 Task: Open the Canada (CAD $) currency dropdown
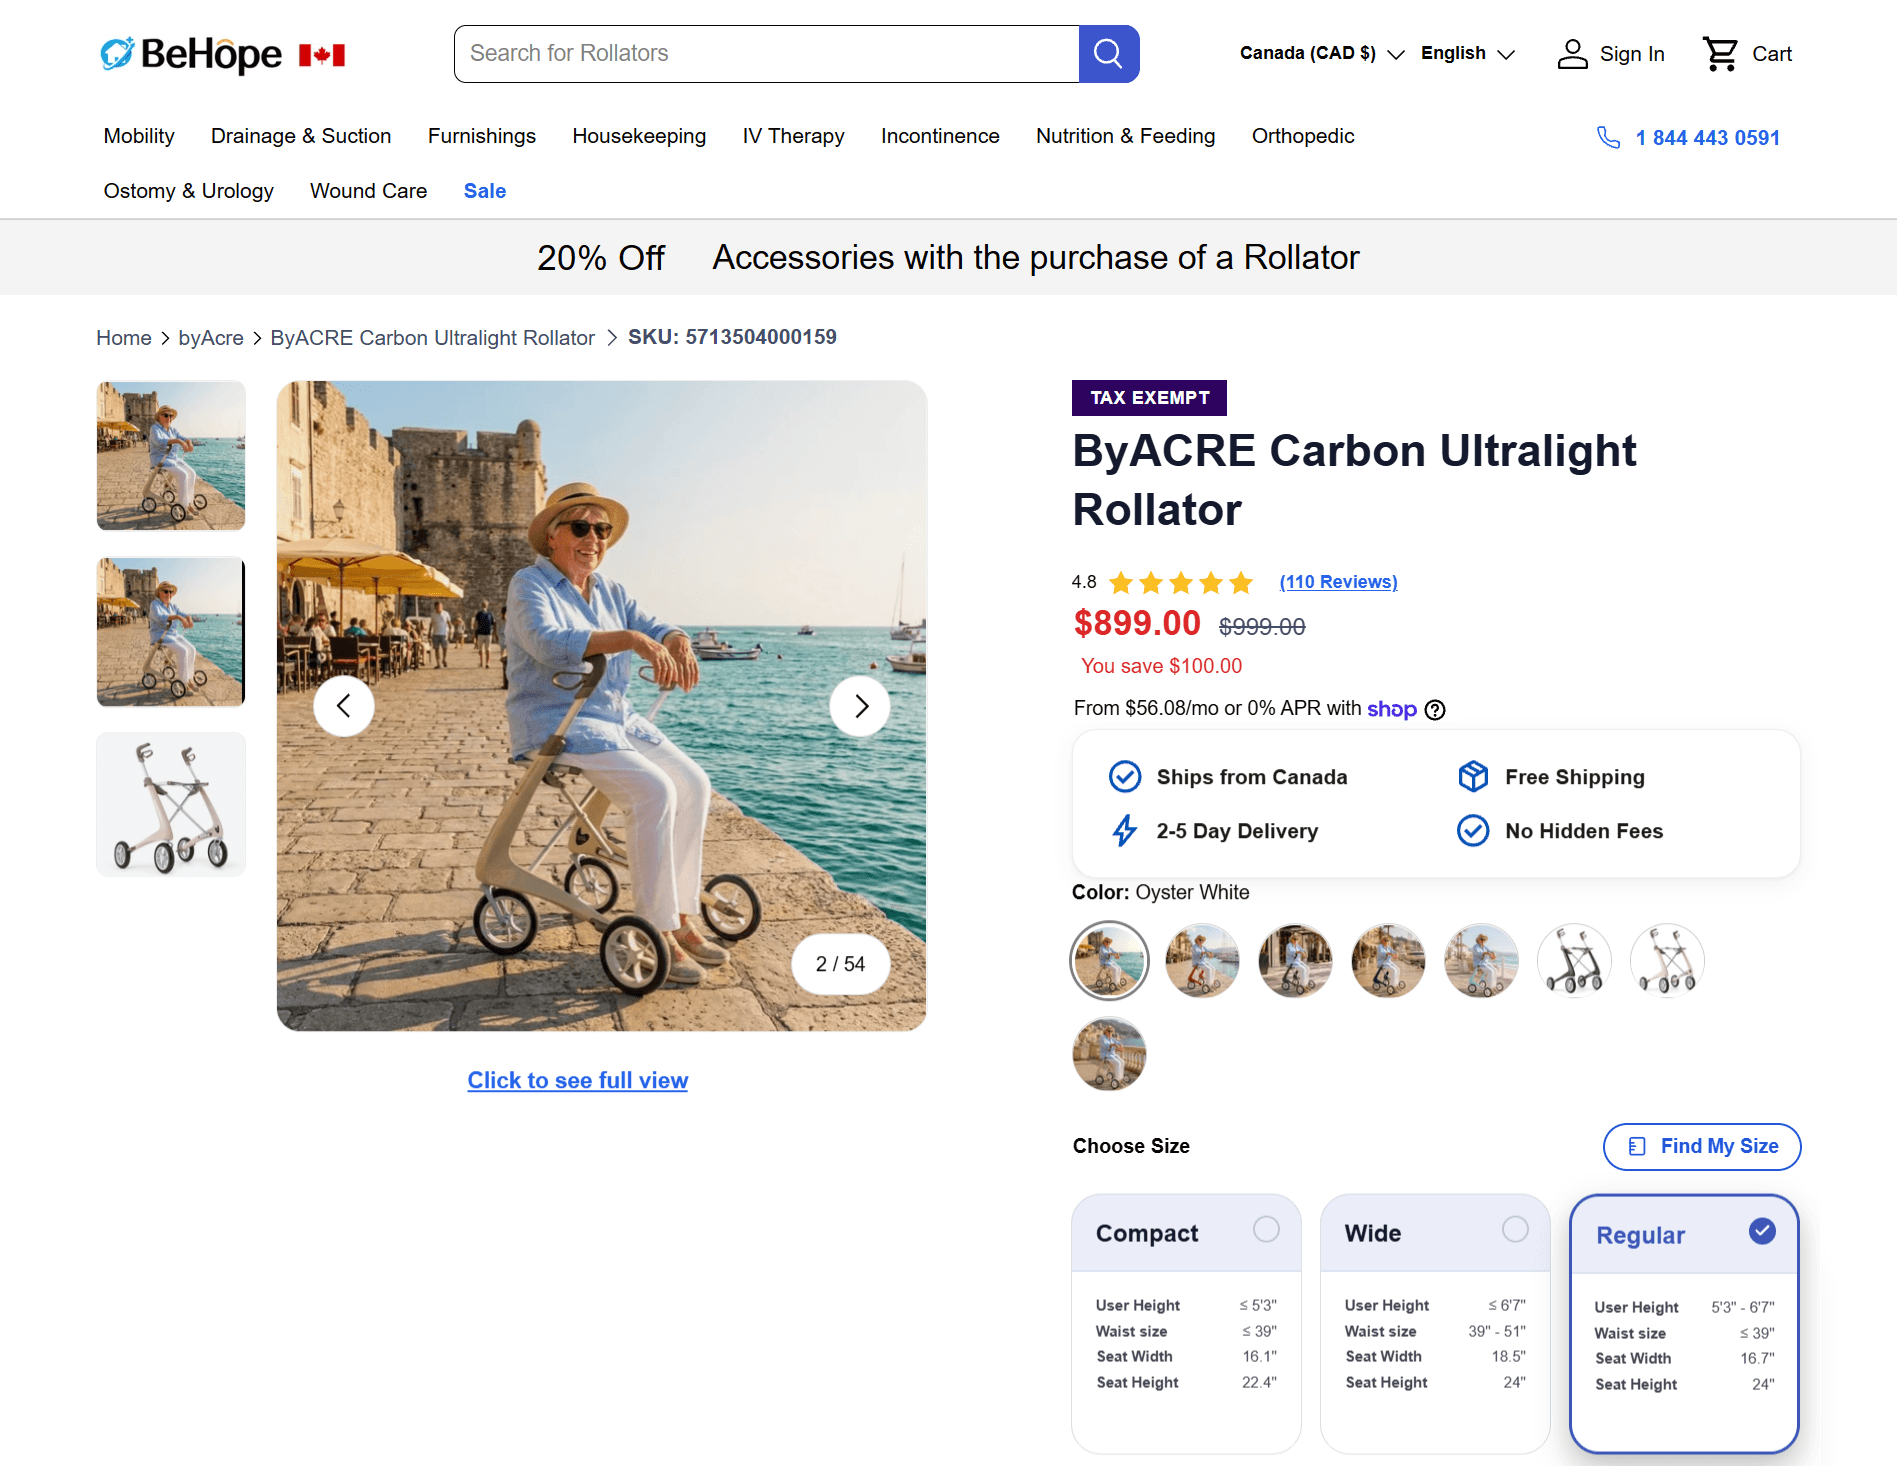1322,53
